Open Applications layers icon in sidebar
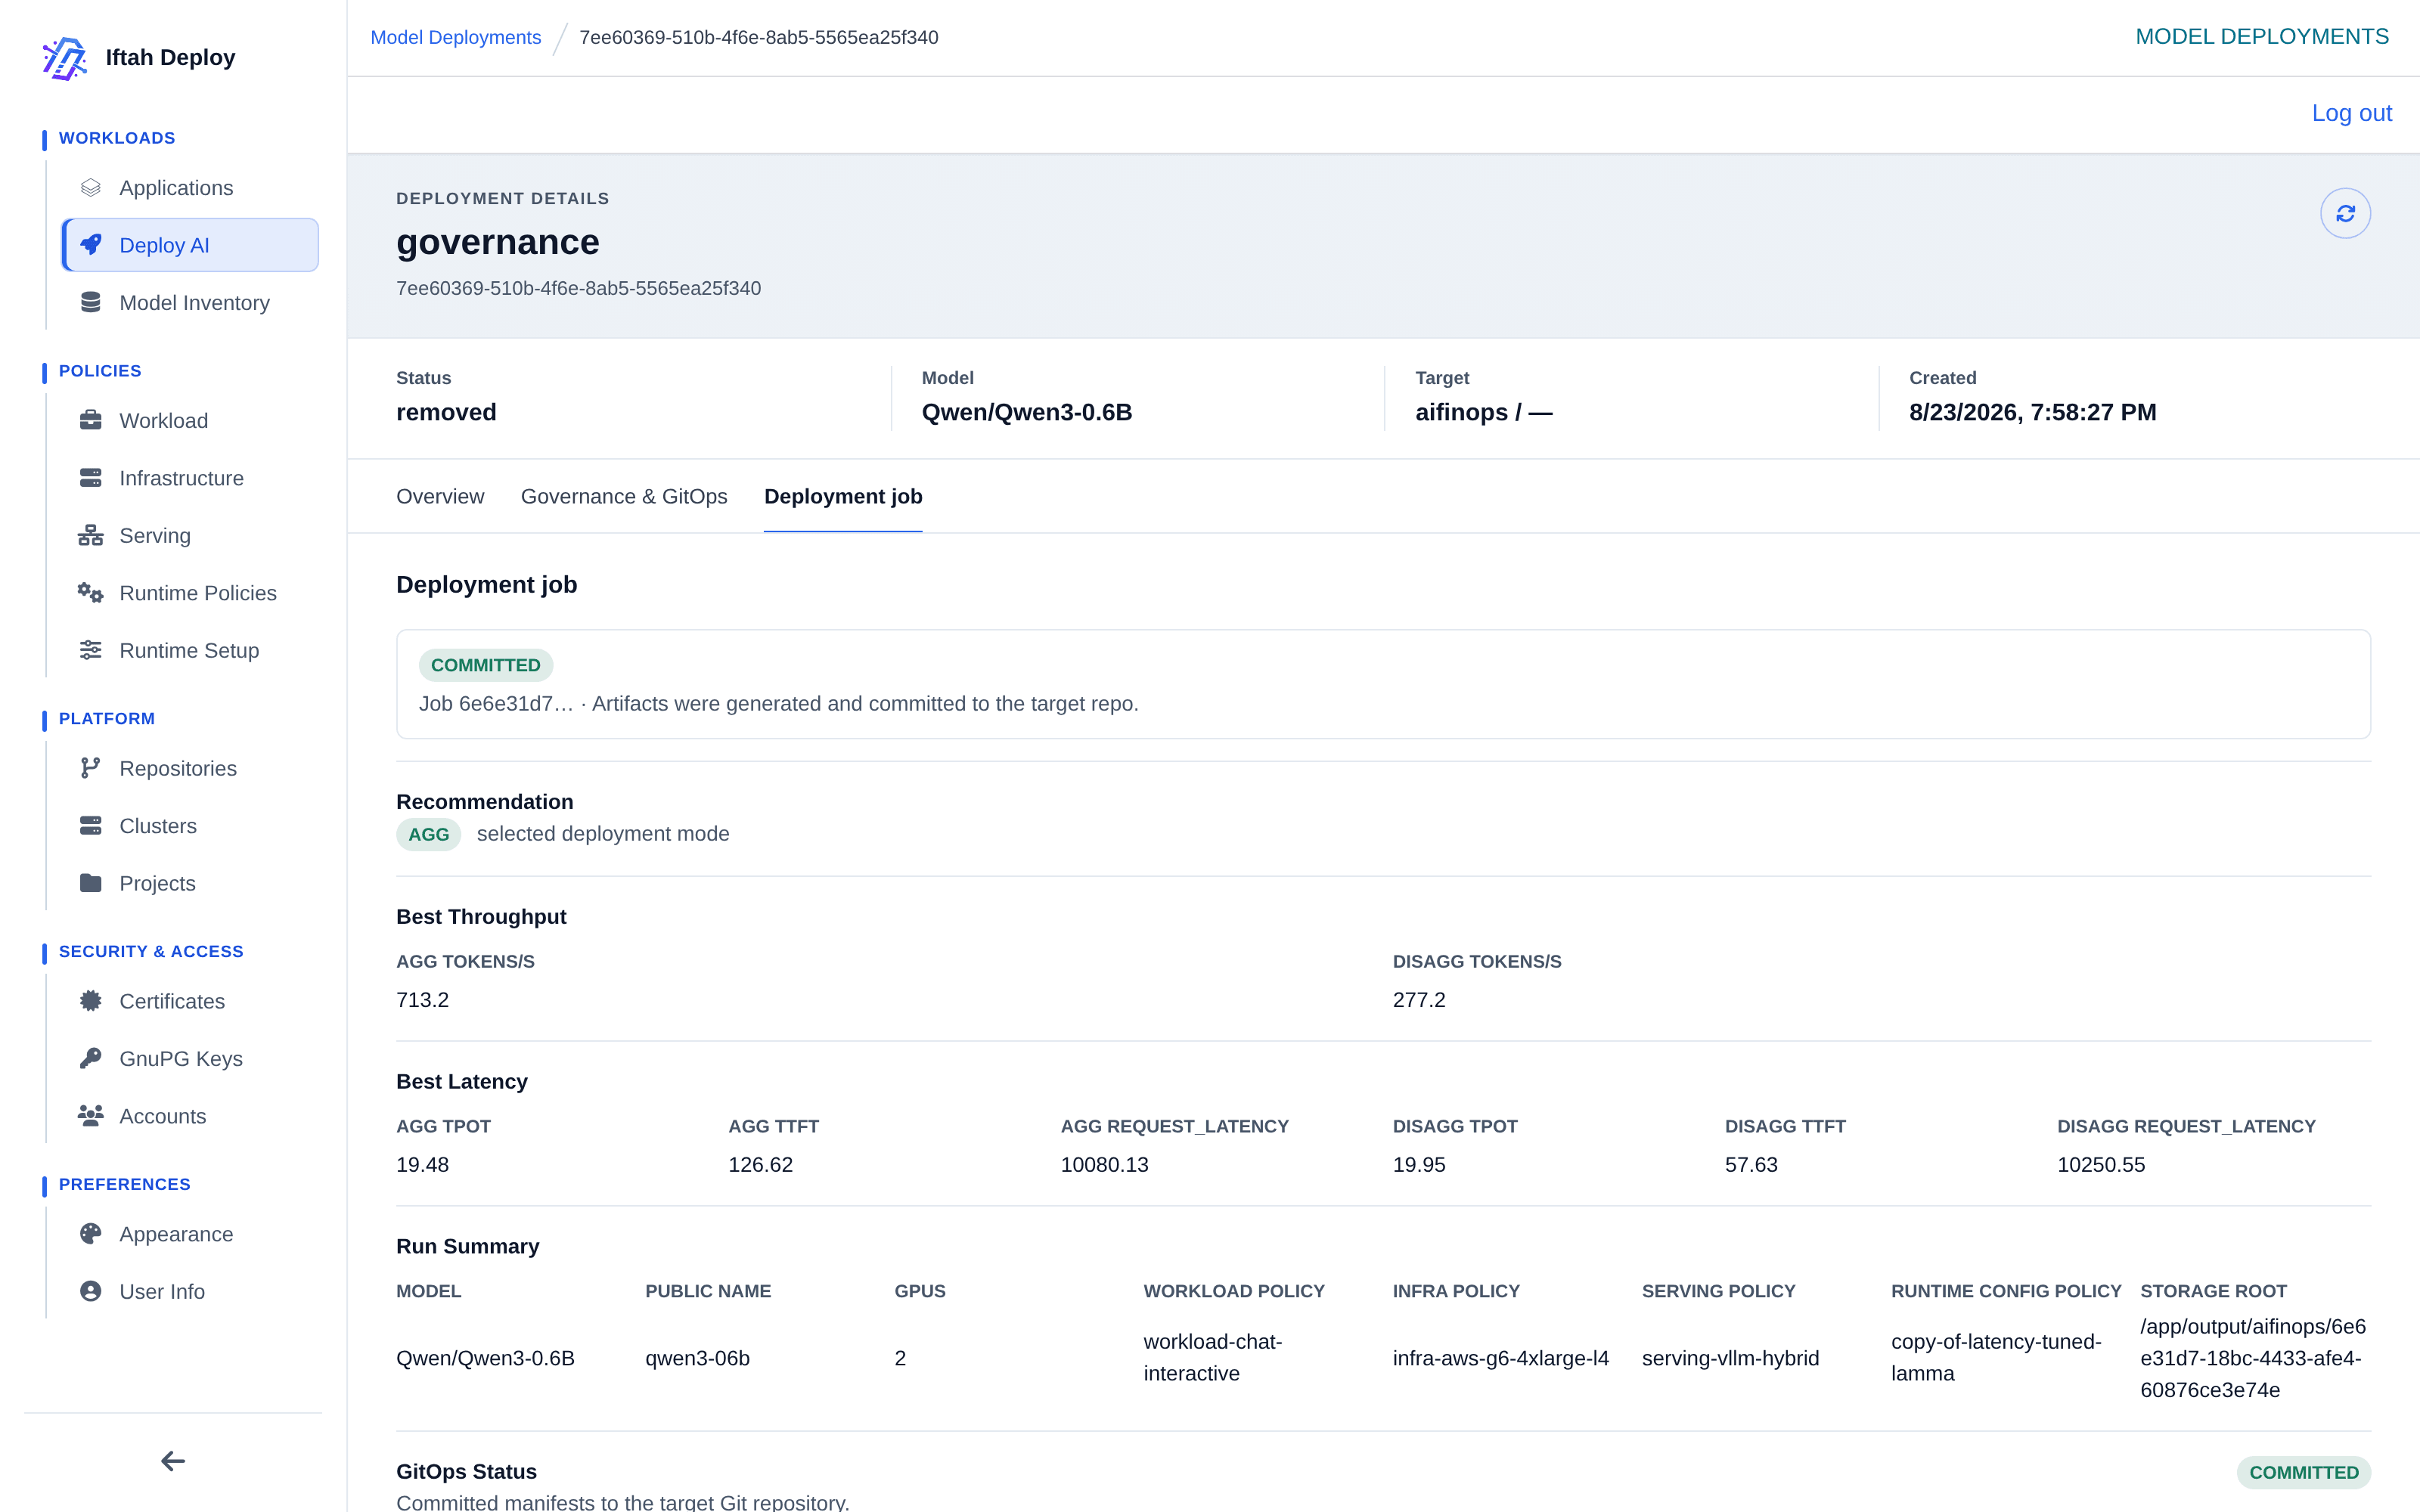The width and height of the screenshot is (2420, 1512). (91, 188)
